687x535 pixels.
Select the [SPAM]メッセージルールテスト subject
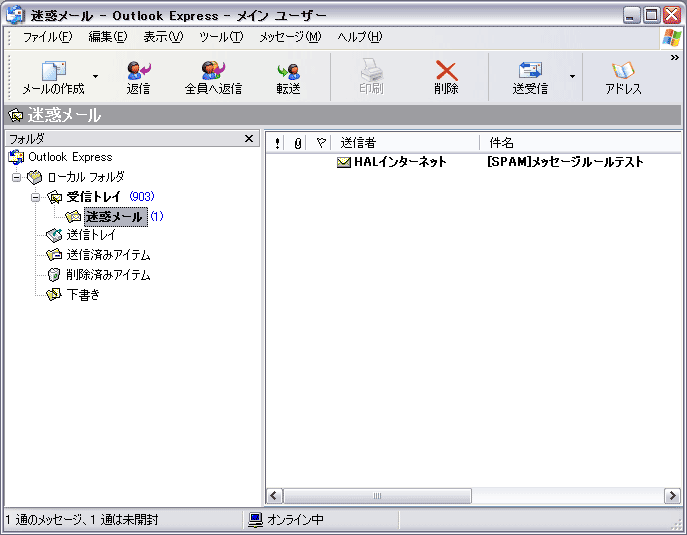[565, 162]
